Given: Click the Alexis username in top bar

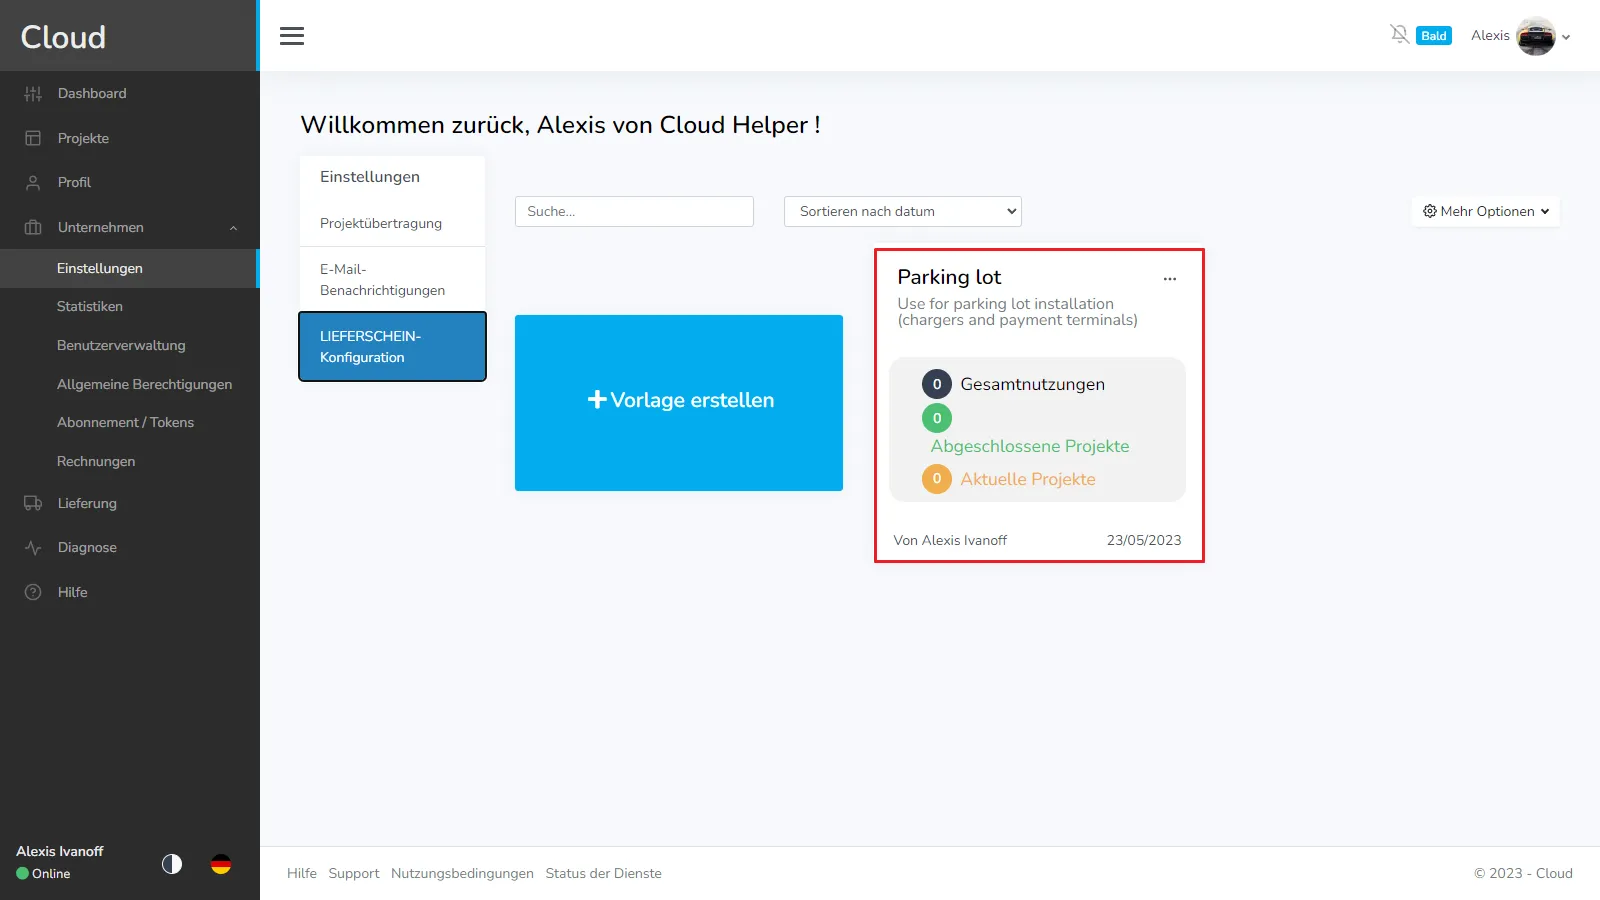Looking at the screenshot, I should click(1490, 36).
